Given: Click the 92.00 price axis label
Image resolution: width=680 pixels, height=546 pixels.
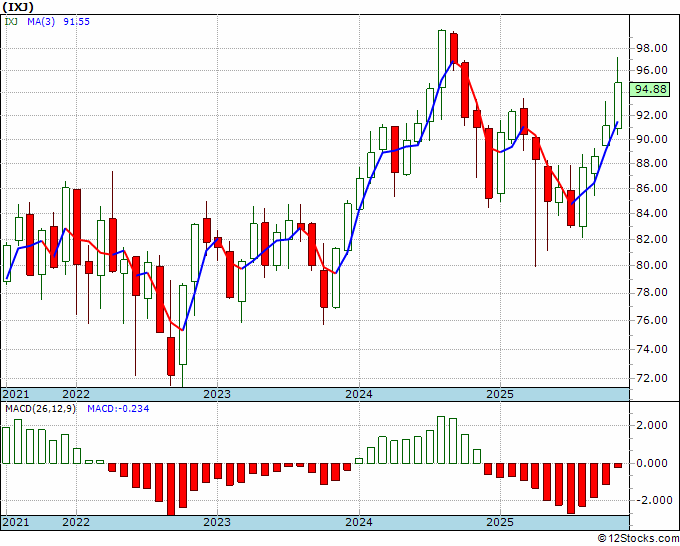Looking at the screenshot, I should (x=651, y=115).
